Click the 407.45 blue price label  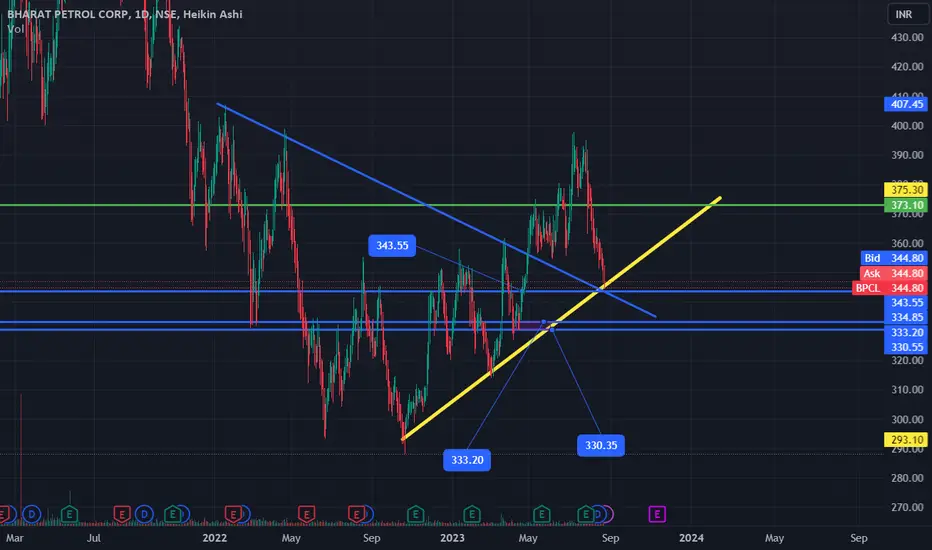coord(906,104)
